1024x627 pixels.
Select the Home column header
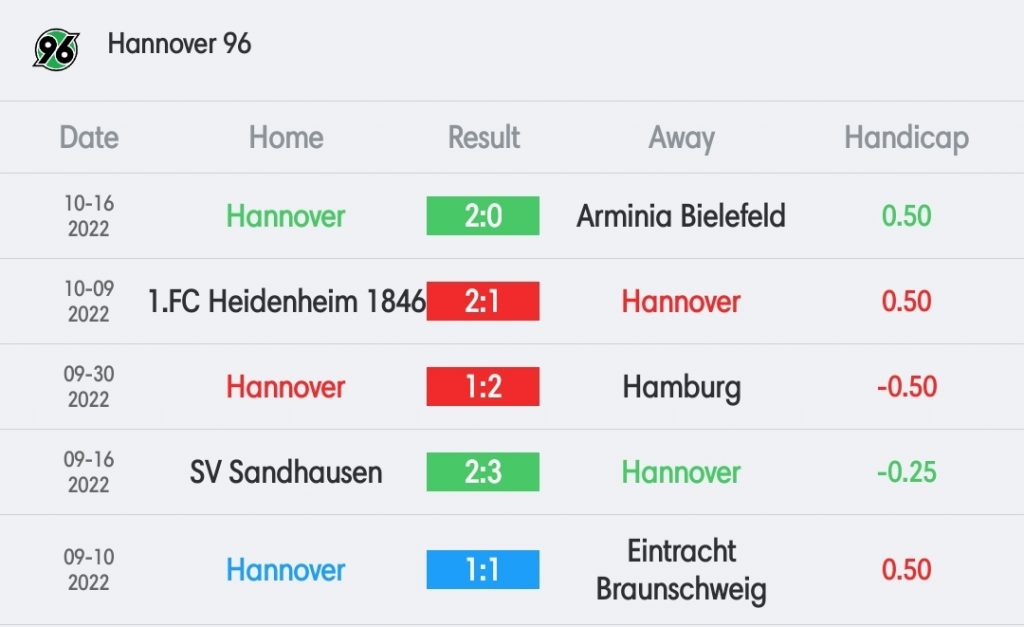click(286, 138)
